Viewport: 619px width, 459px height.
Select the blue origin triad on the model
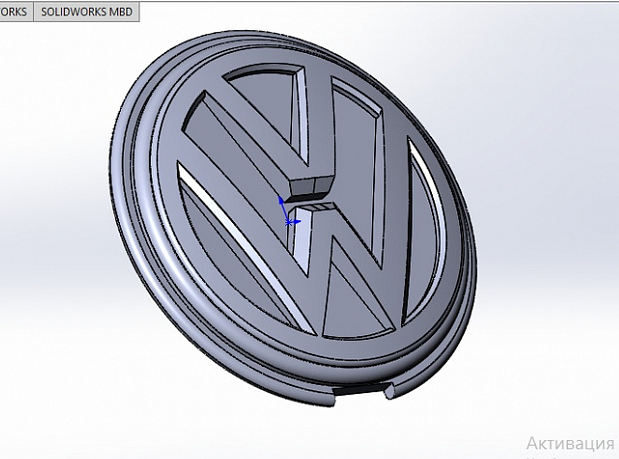coord(289,212)
